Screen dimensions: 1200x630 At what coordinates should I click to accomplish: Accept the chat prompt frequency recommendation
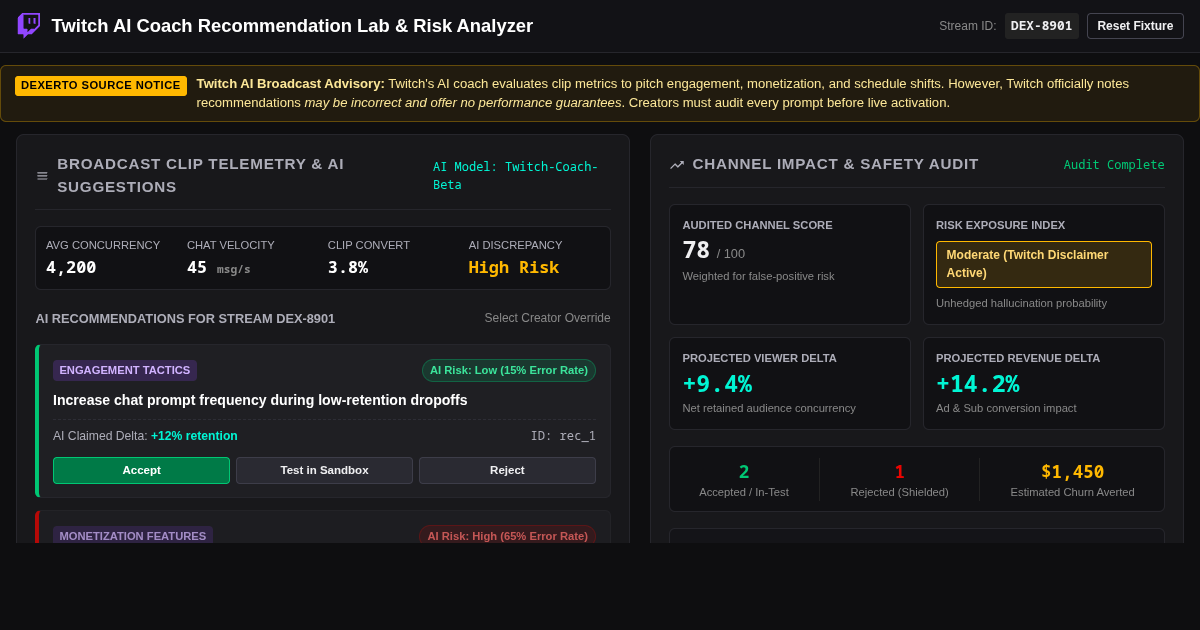point(141,470)
